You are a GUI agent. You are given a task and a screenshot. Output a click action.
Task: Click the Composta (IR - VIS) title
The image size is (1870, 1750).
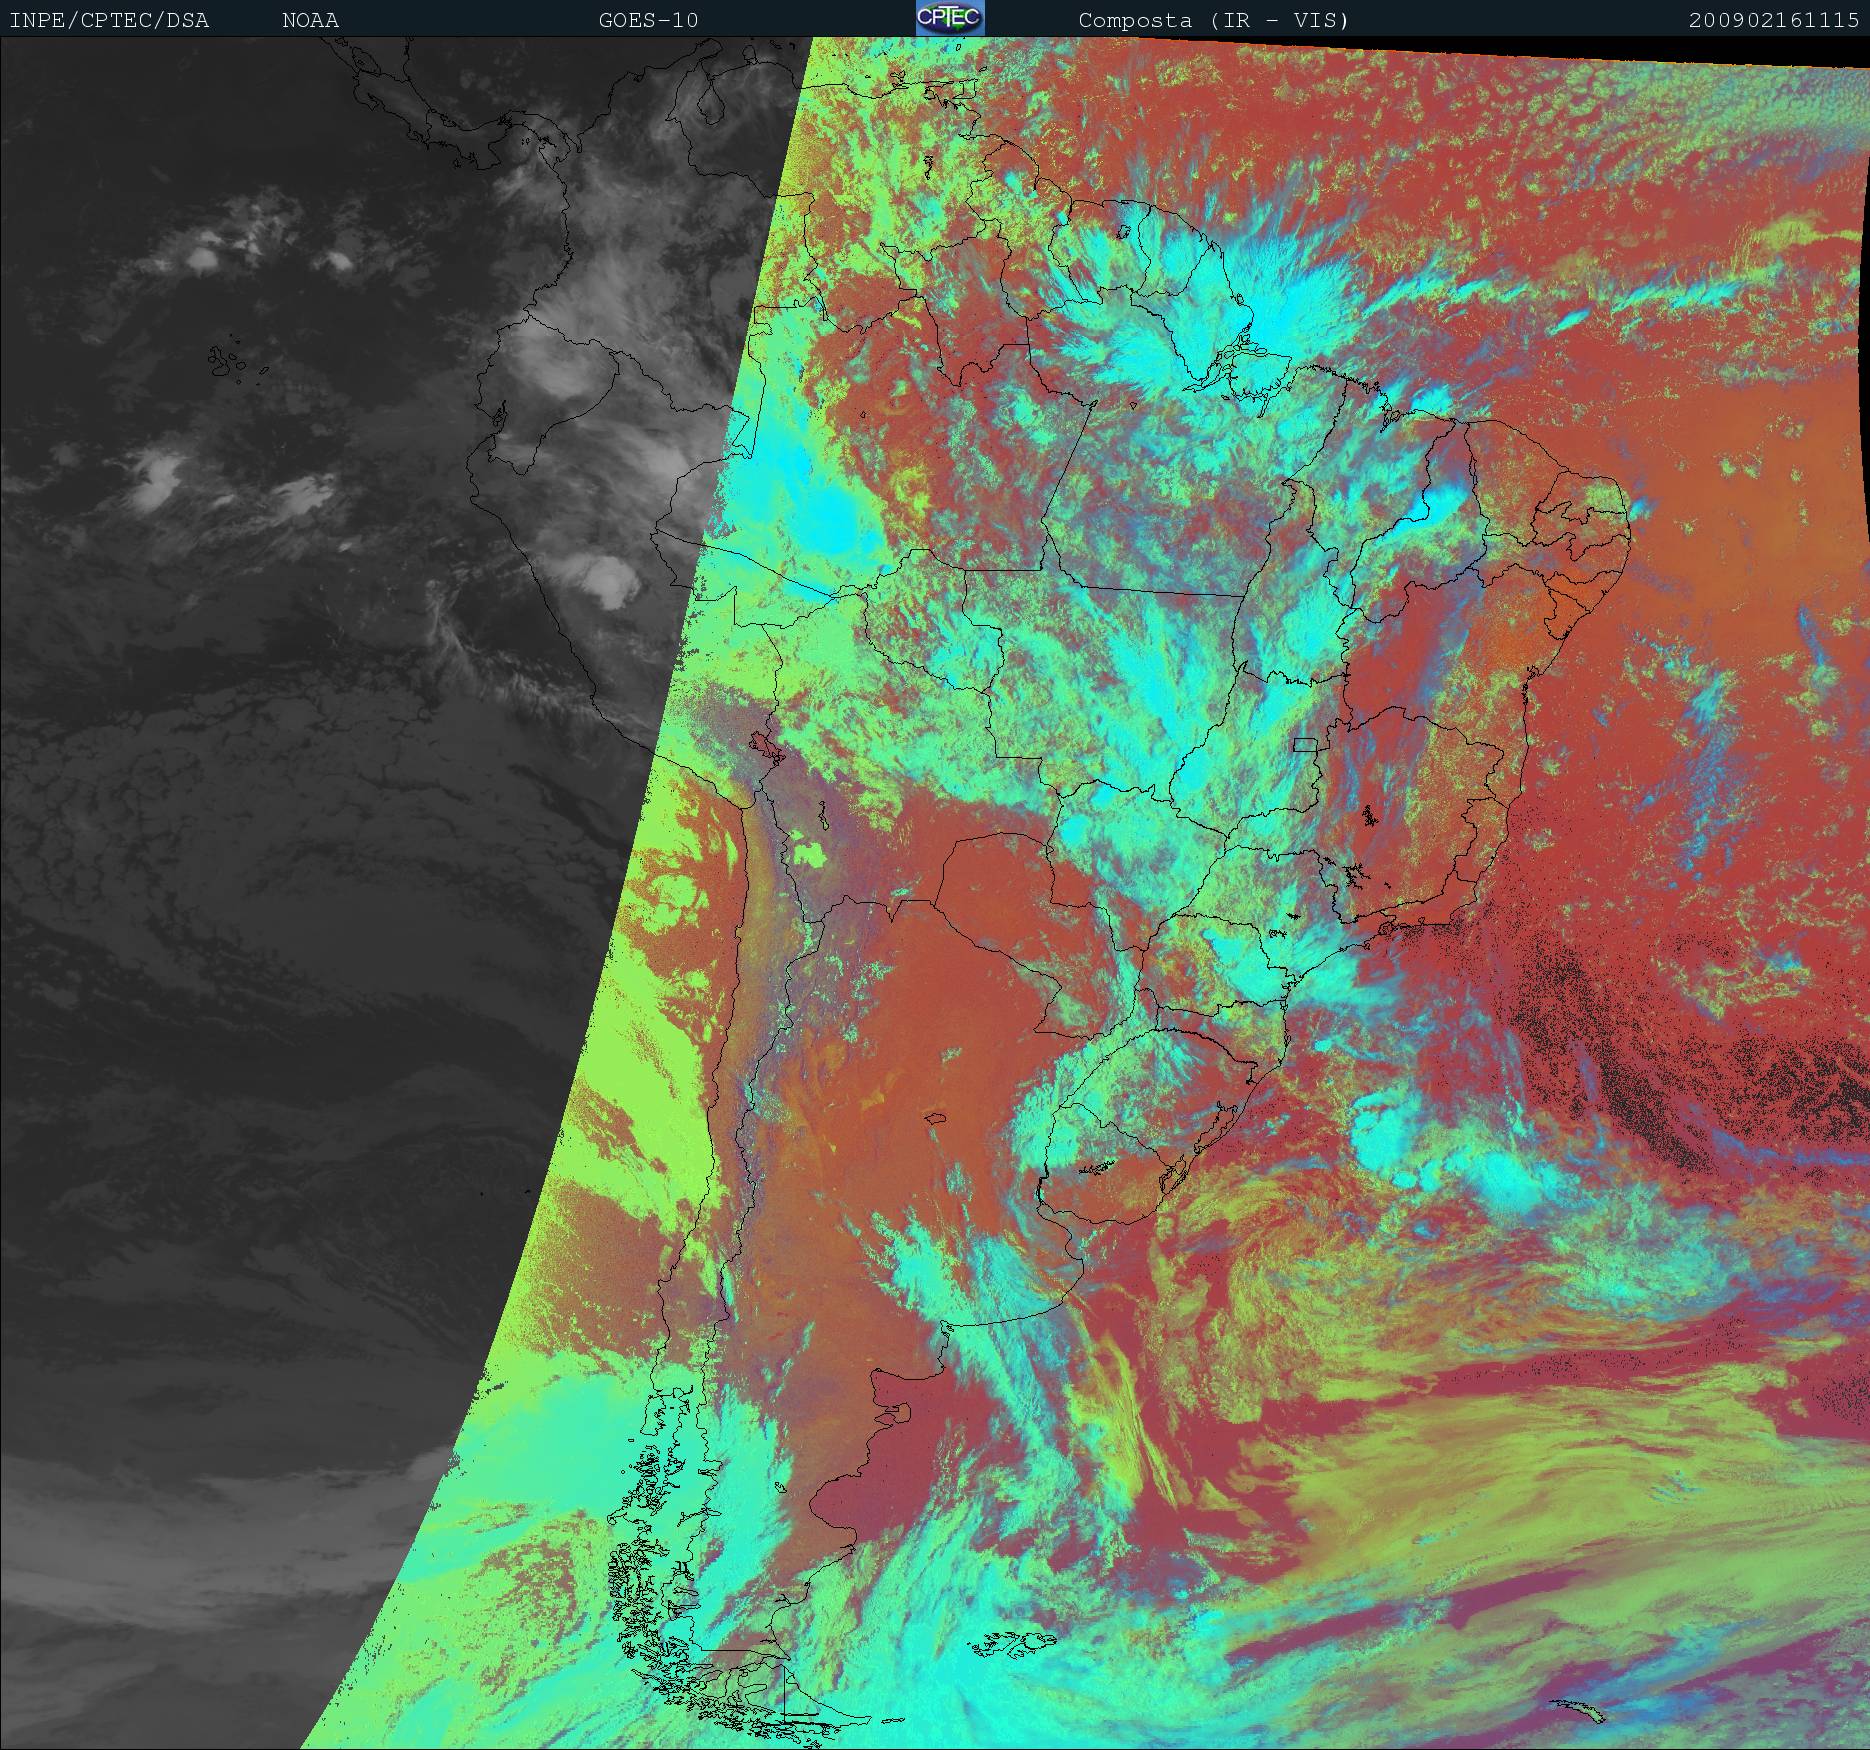click(x=1214, y=21)
